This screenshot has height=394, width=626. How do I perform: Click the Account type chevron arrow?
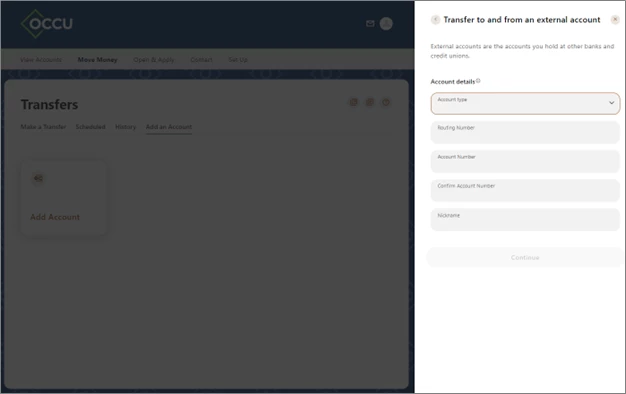coord(611,103)
